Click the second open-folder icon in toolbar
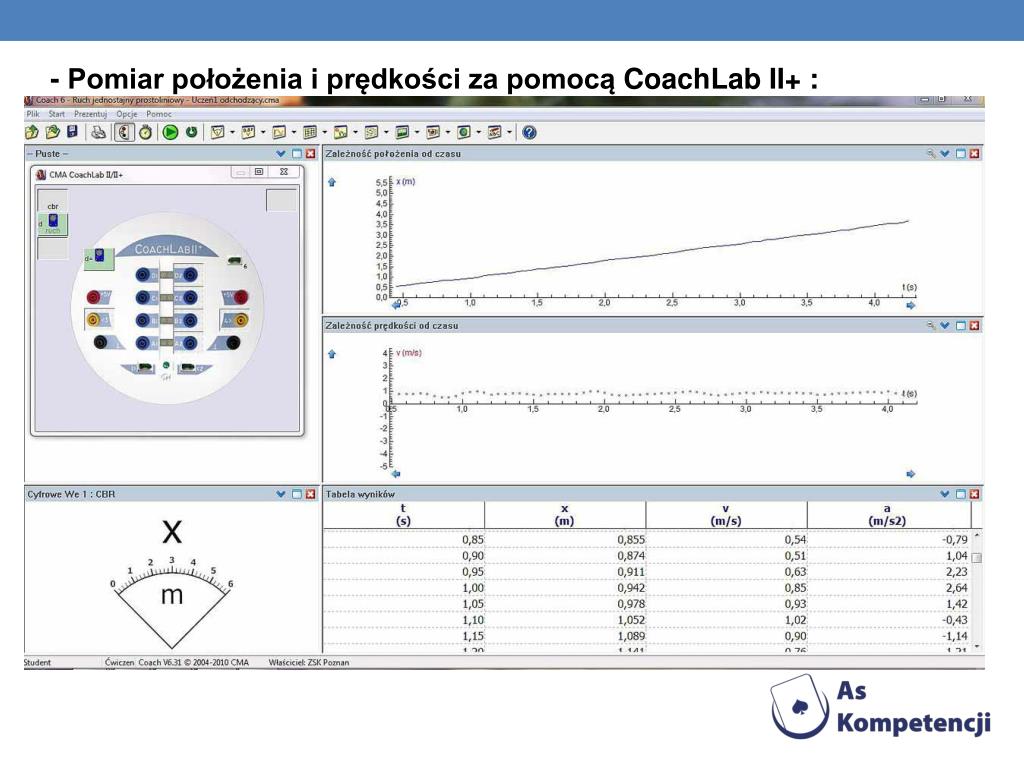1024x768 pixels. coord(52,133)
